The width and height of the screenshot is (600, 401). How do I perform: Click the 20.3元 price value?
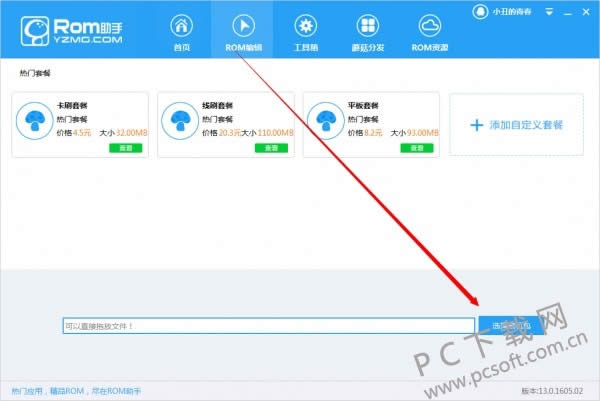[230, 133]
